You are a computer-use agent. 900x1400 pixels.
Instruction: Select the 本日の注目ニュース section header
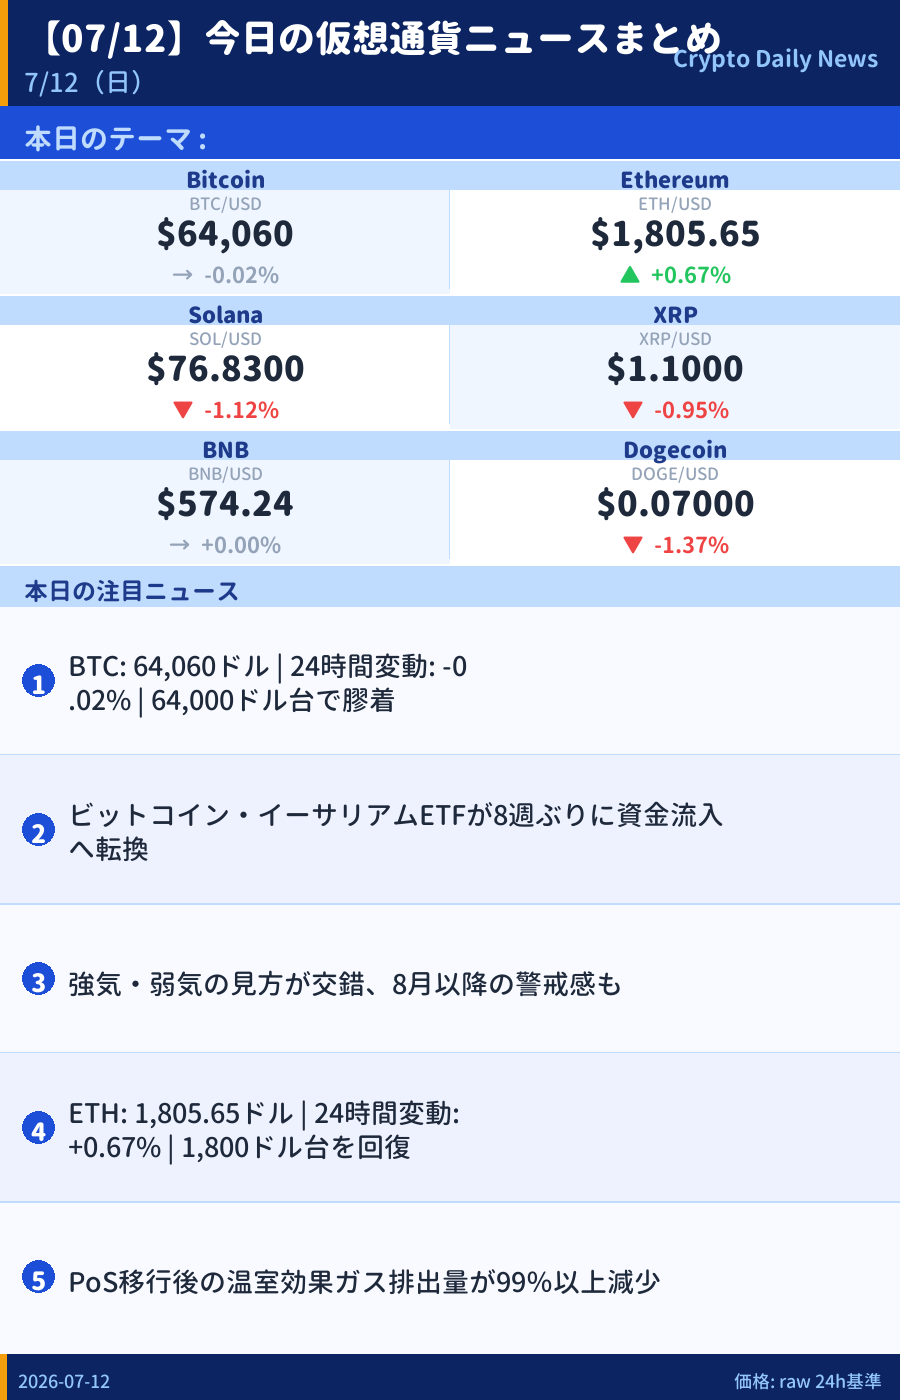pyautogui.click(x=450, y=590)
